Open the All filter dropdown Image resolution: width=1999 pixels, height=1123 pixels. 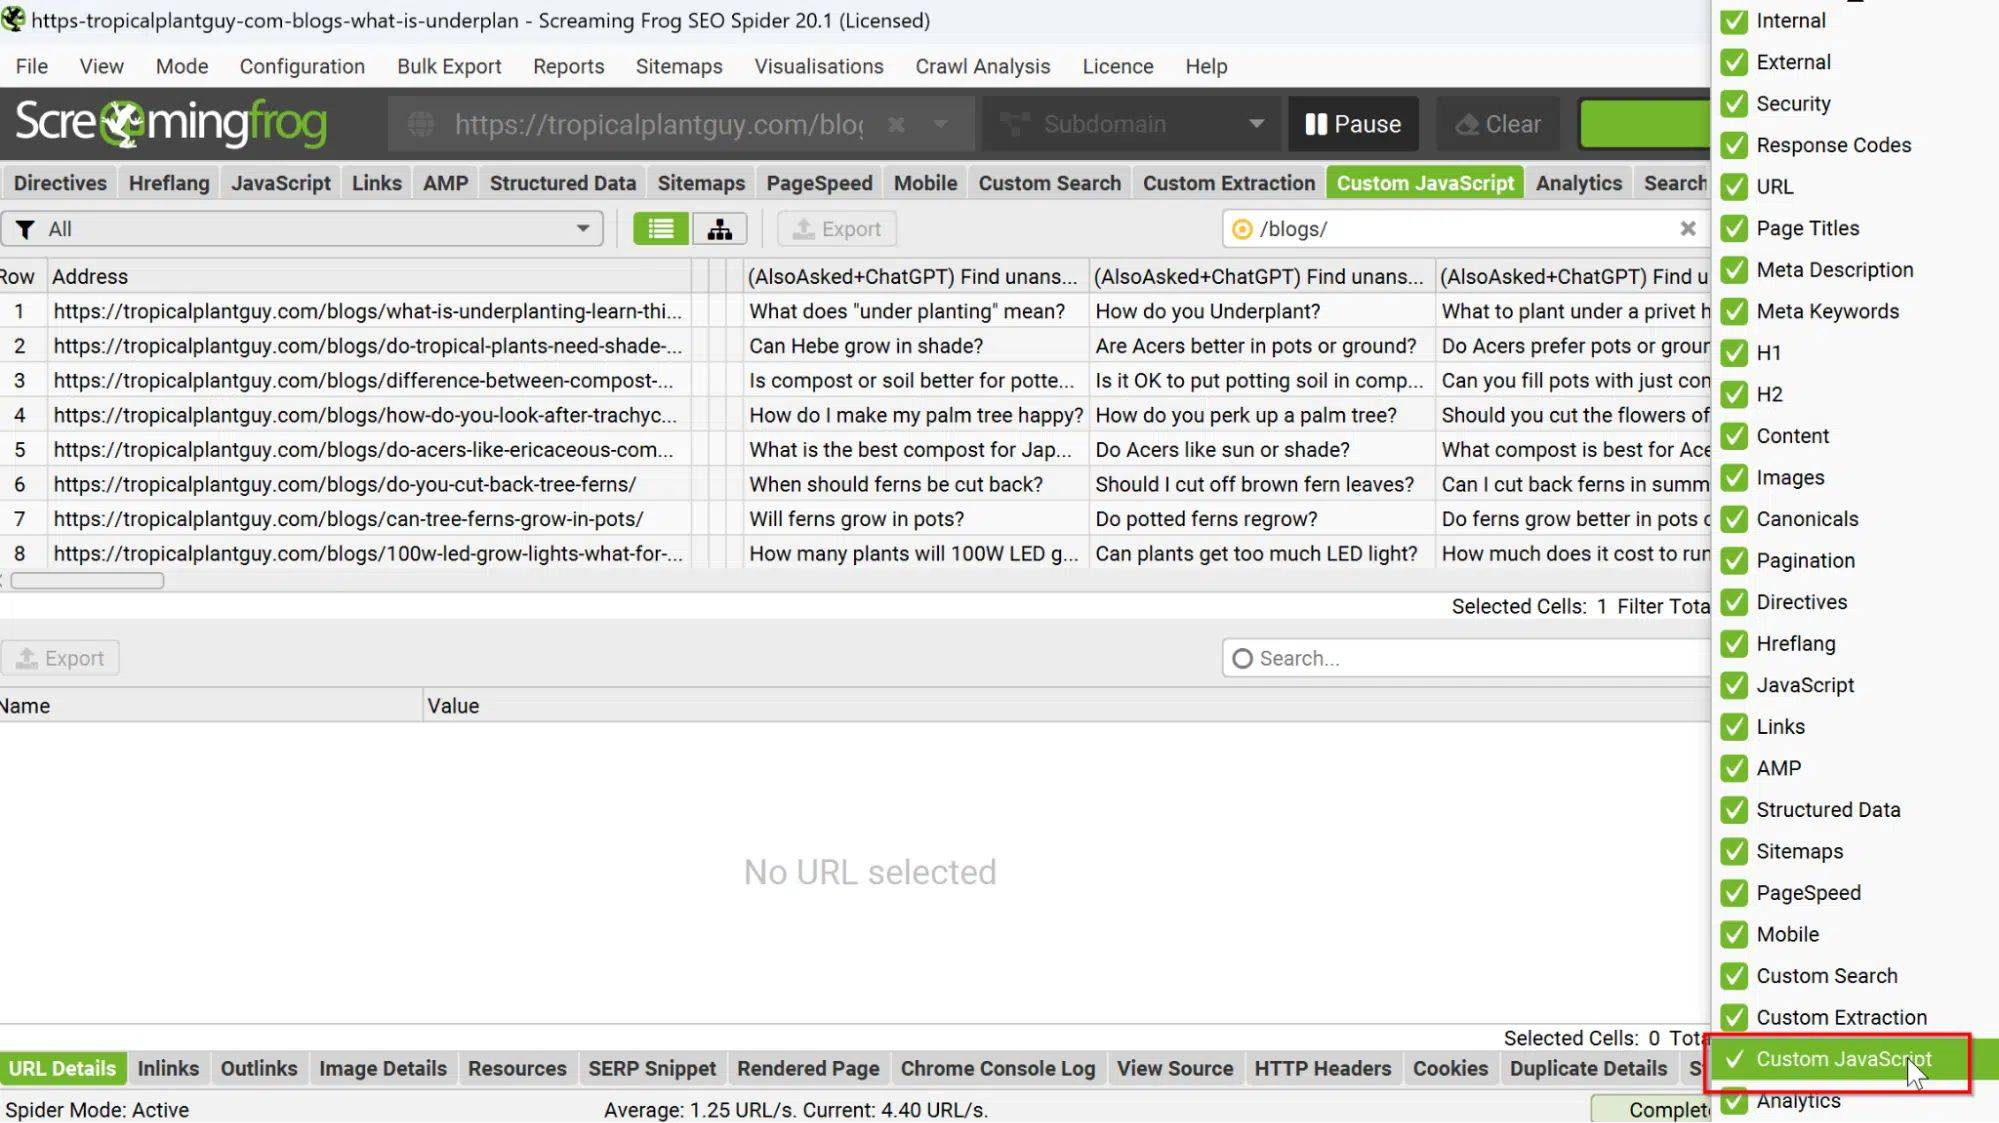[302, 229]
